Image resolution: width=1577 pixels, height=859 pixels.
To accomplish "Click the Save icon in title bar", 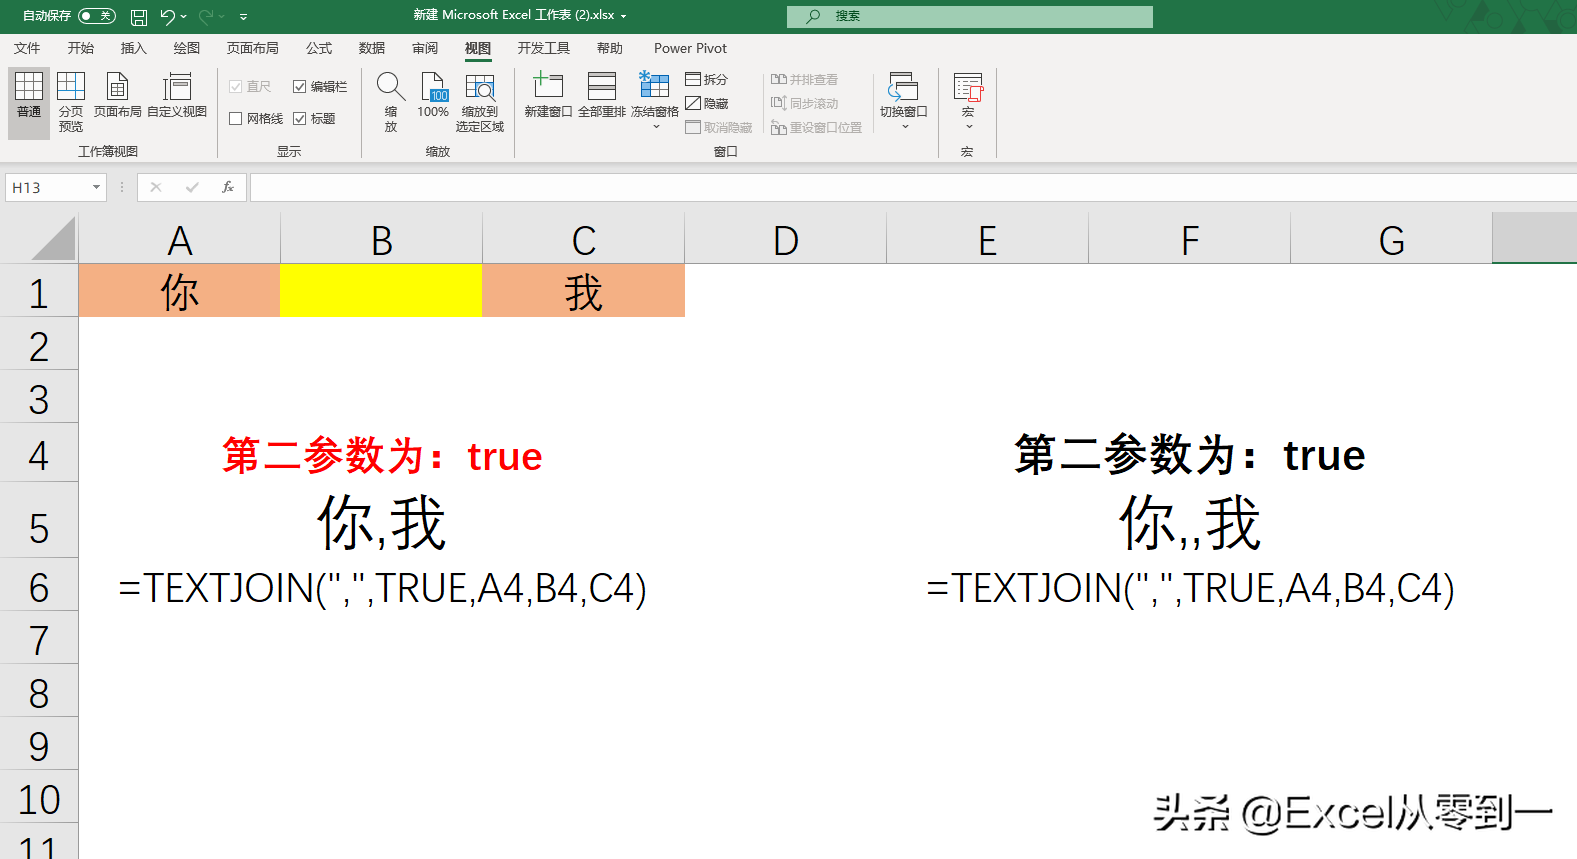I will 139,16.
